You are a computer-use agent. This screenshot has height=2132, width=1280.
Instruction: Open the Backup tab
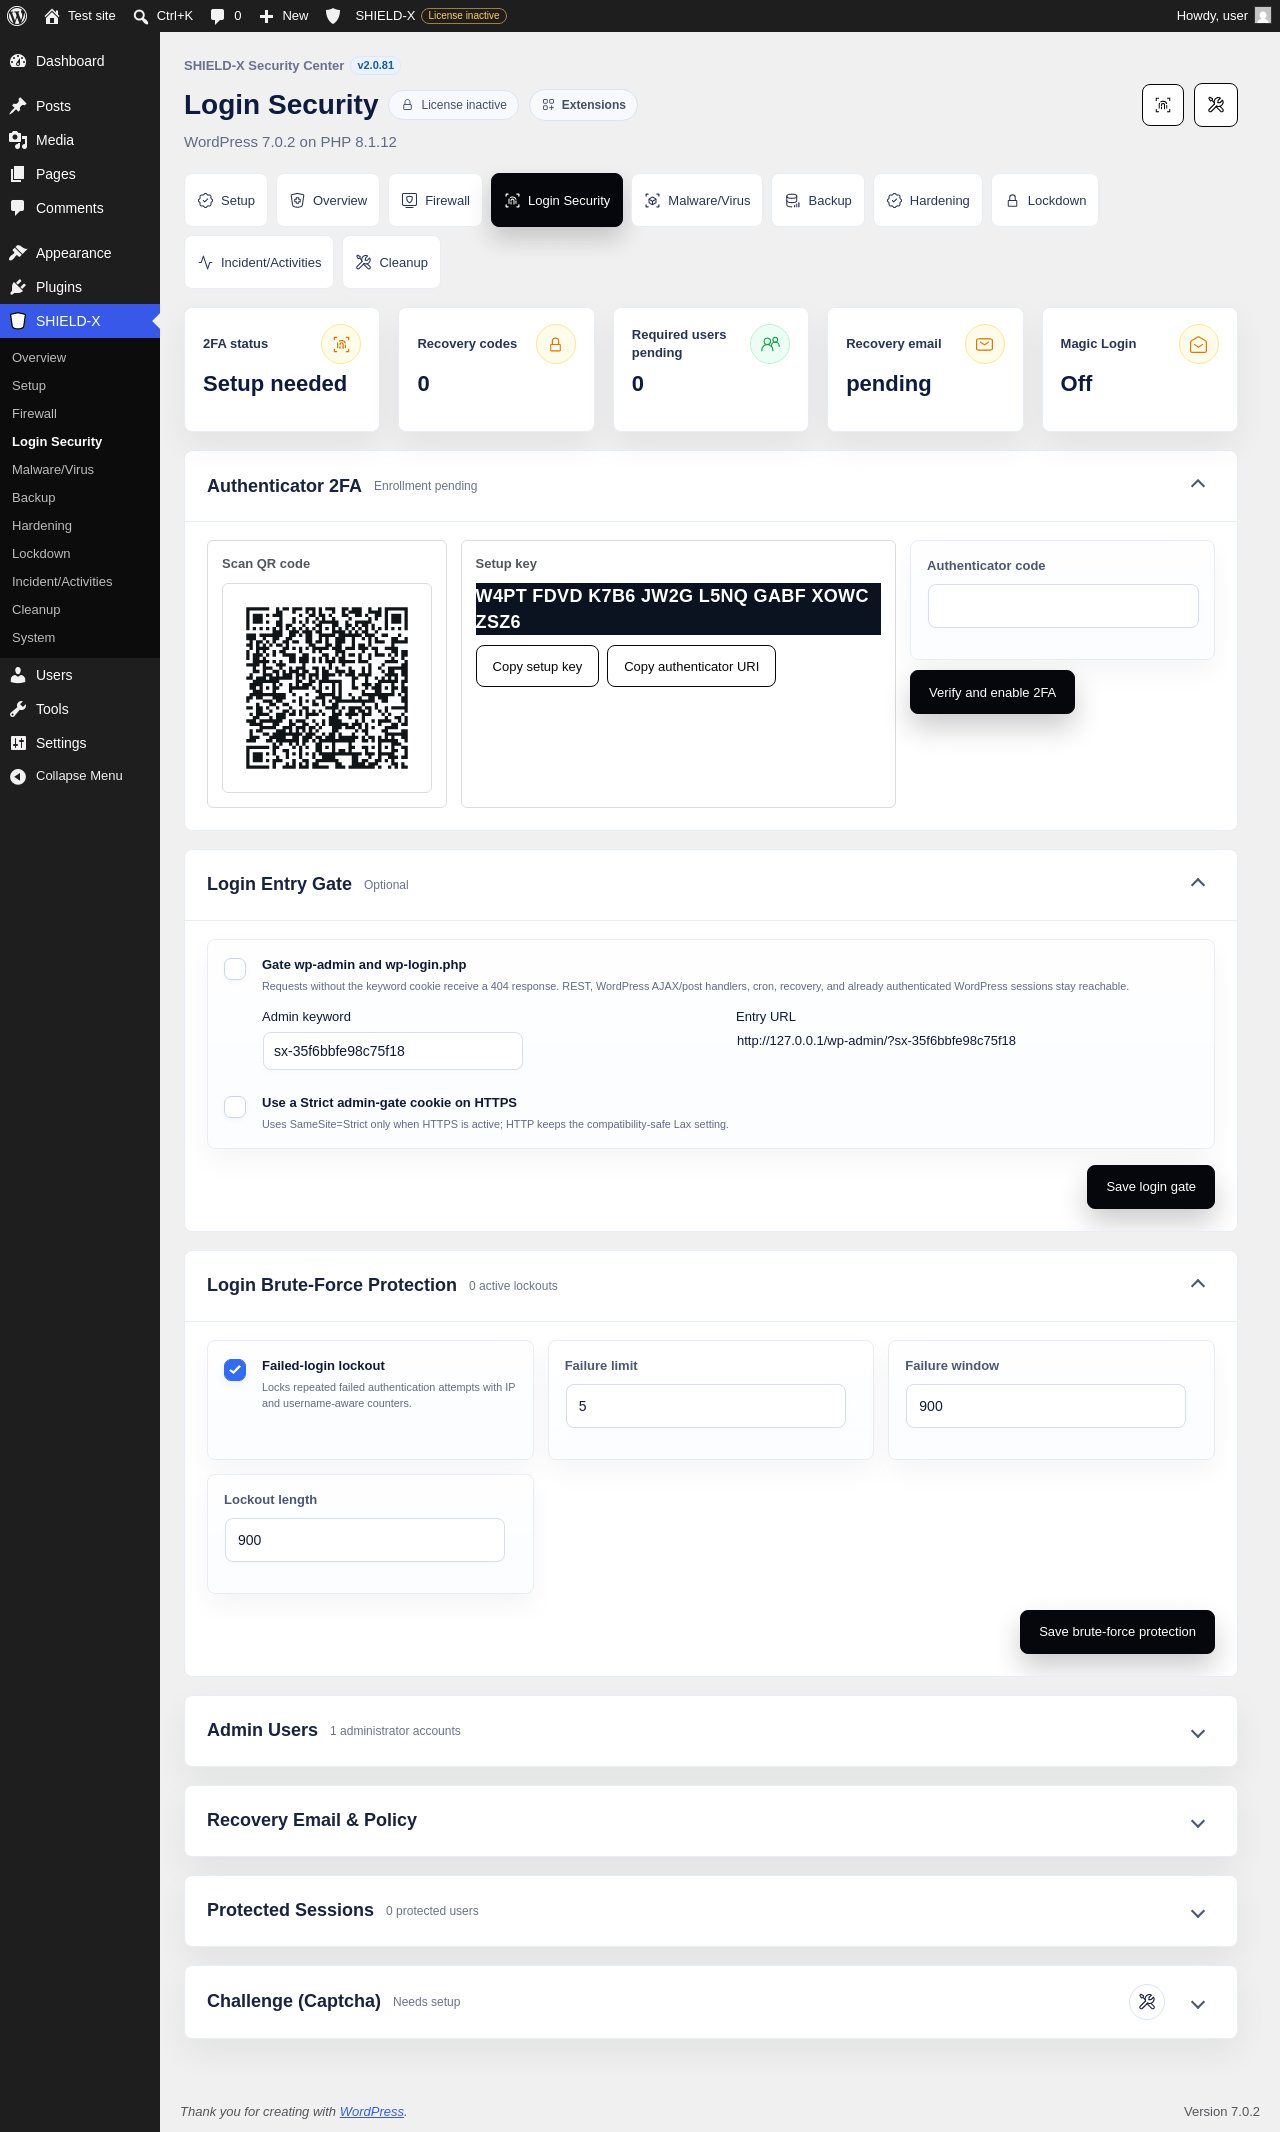click(818, 200)
